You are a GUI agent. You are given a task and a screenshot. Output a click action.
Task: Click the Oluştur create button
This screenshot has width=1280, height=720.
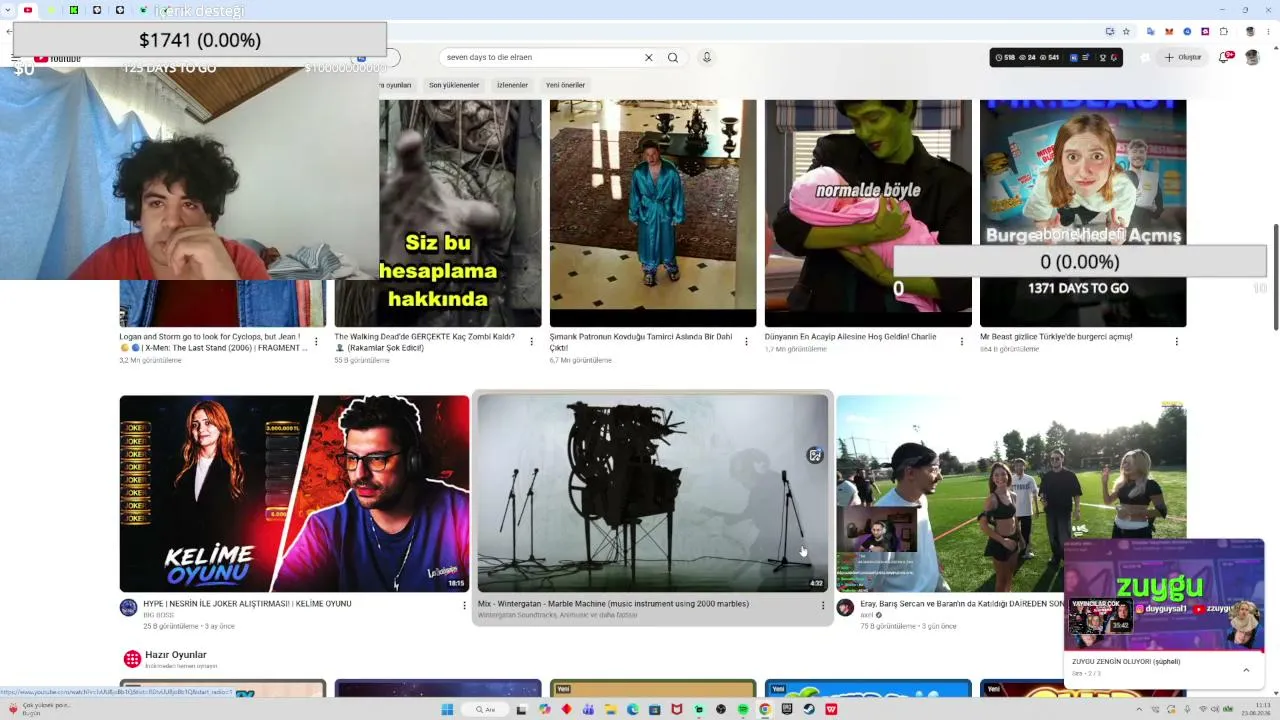[1182, 57]
